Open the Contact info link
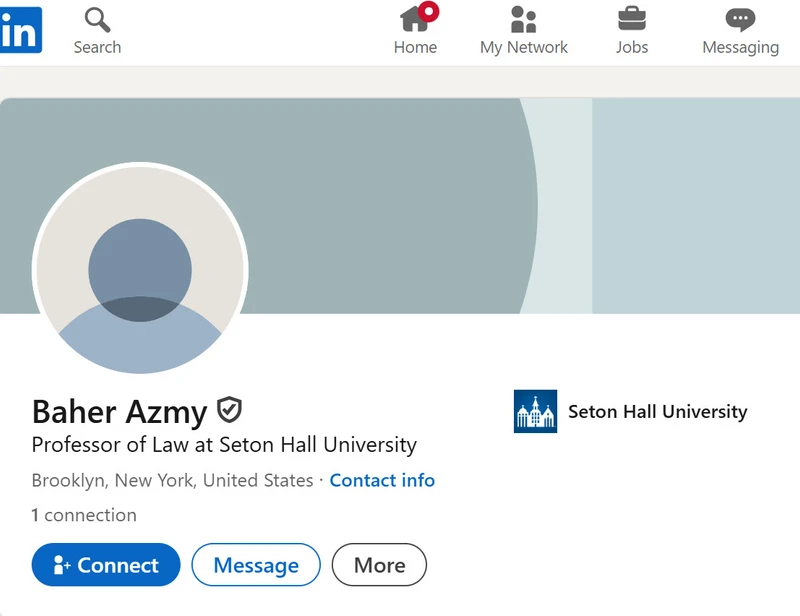 [x=382, y=480]
